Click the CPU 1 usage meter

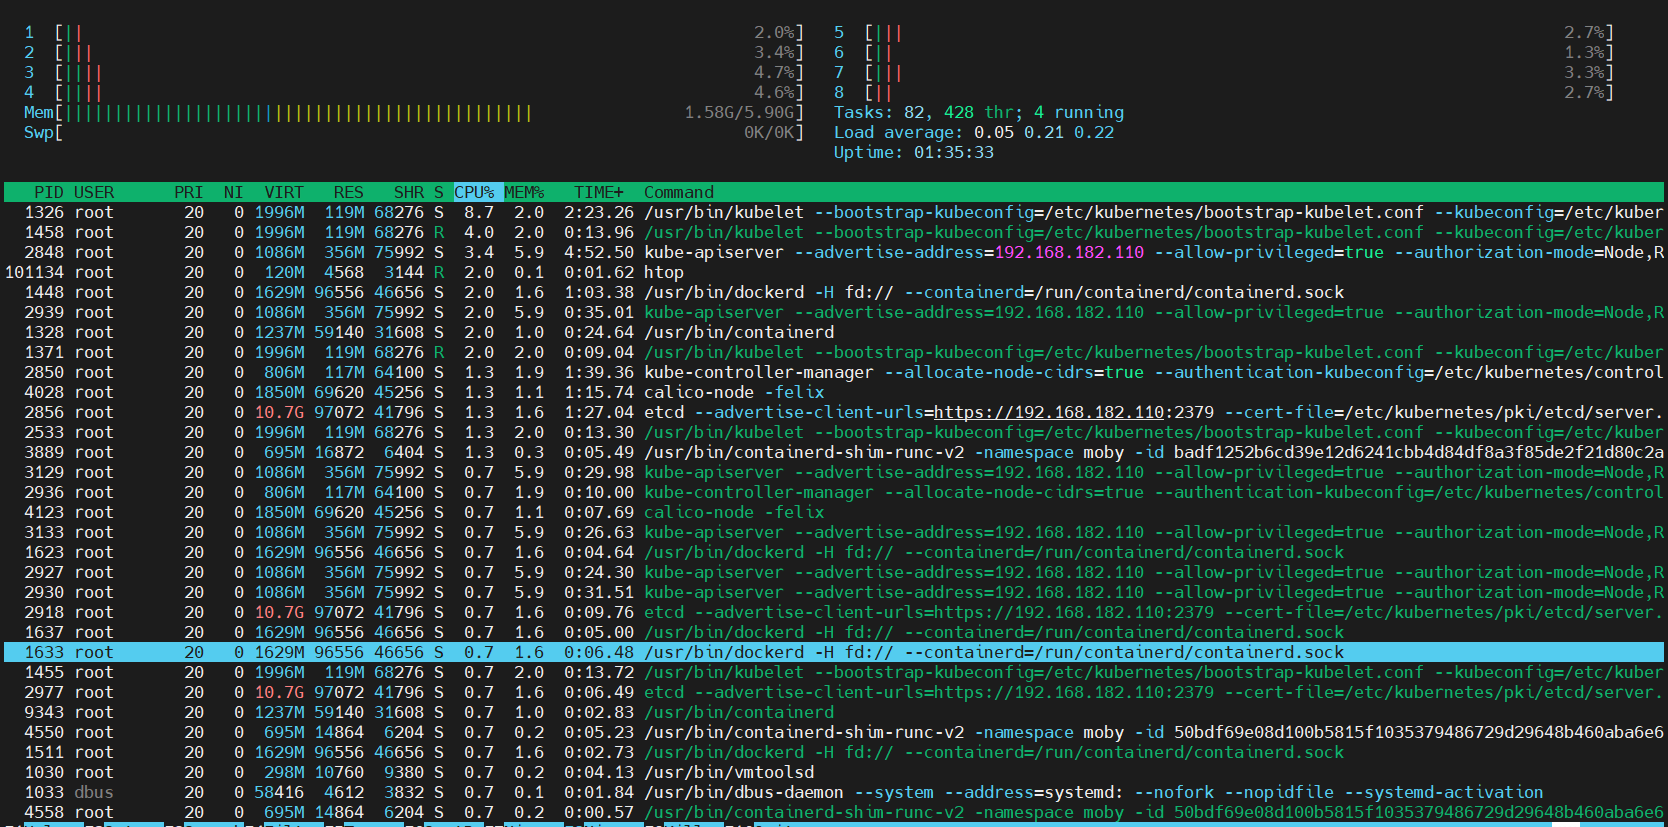point(414,32)
